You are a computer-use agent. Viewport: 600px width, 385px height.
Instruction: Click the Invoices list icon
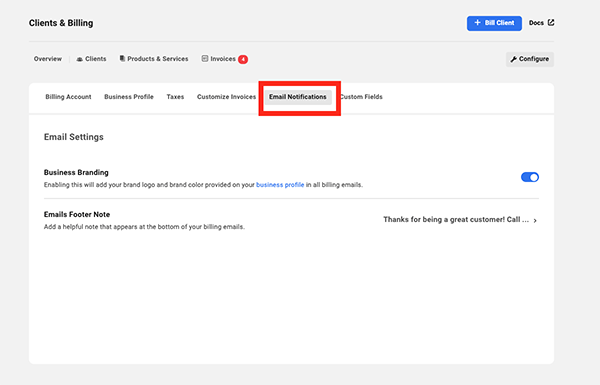click(205, 59)
